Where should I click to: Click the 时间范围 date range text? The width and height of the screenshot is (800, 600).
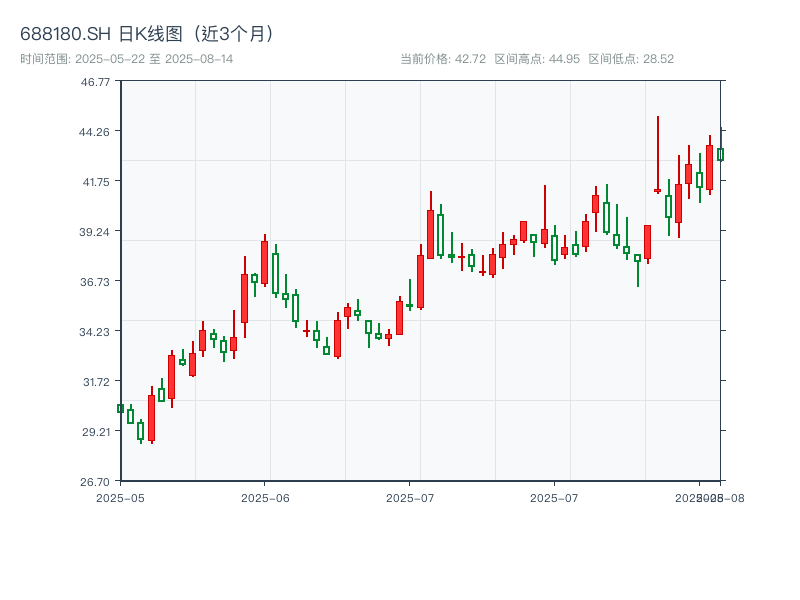click(x=127, y=59)
